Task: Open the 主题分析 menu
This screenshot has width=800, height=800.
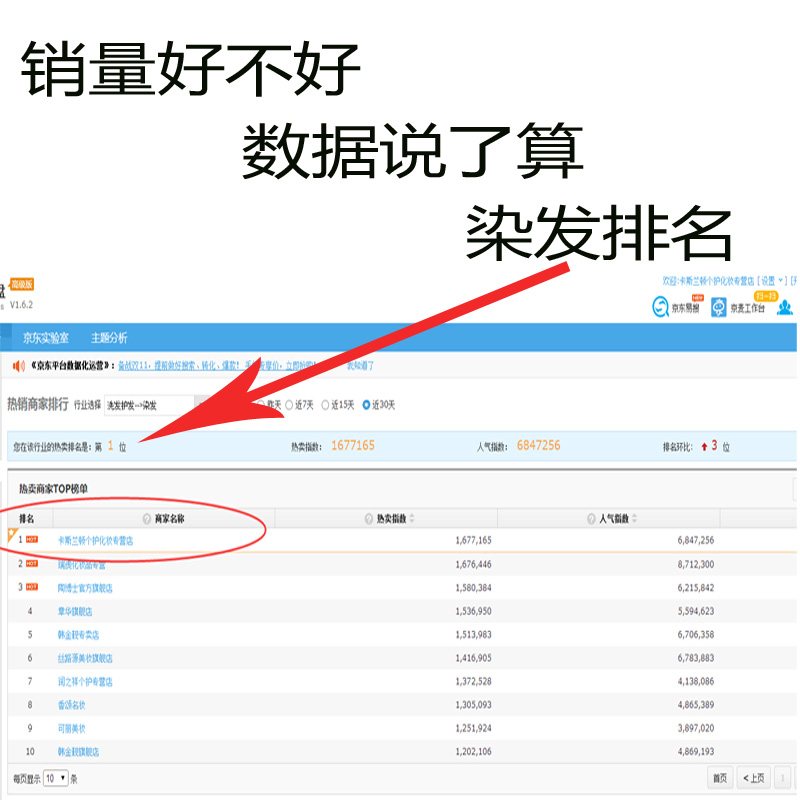Action: point(109,338)
